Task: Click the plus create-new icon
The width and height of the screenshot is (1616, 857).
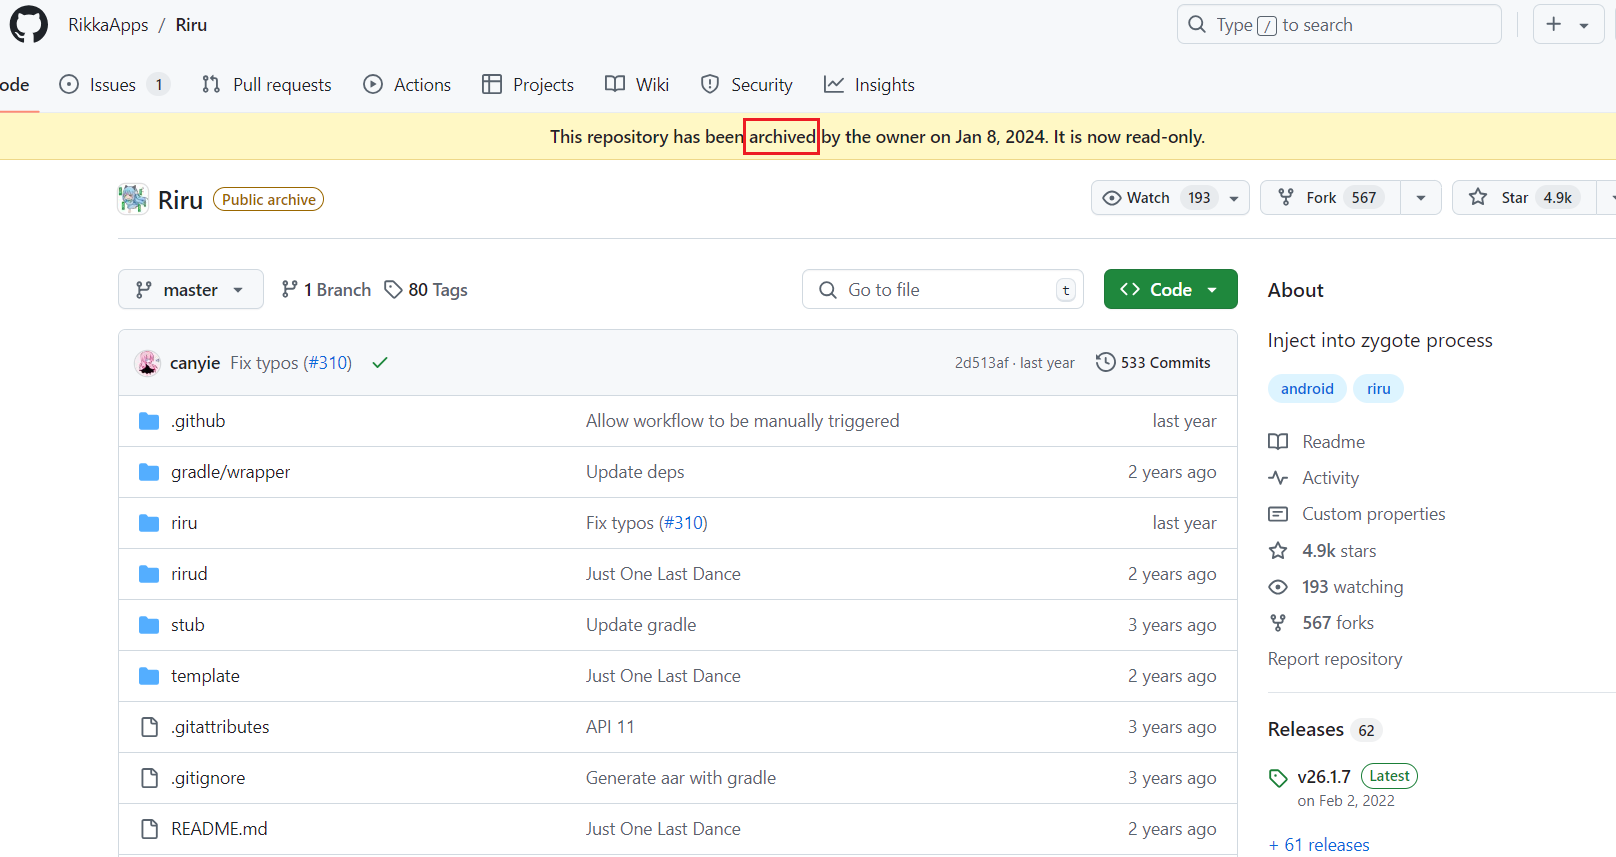Action: pos(1553,24)
